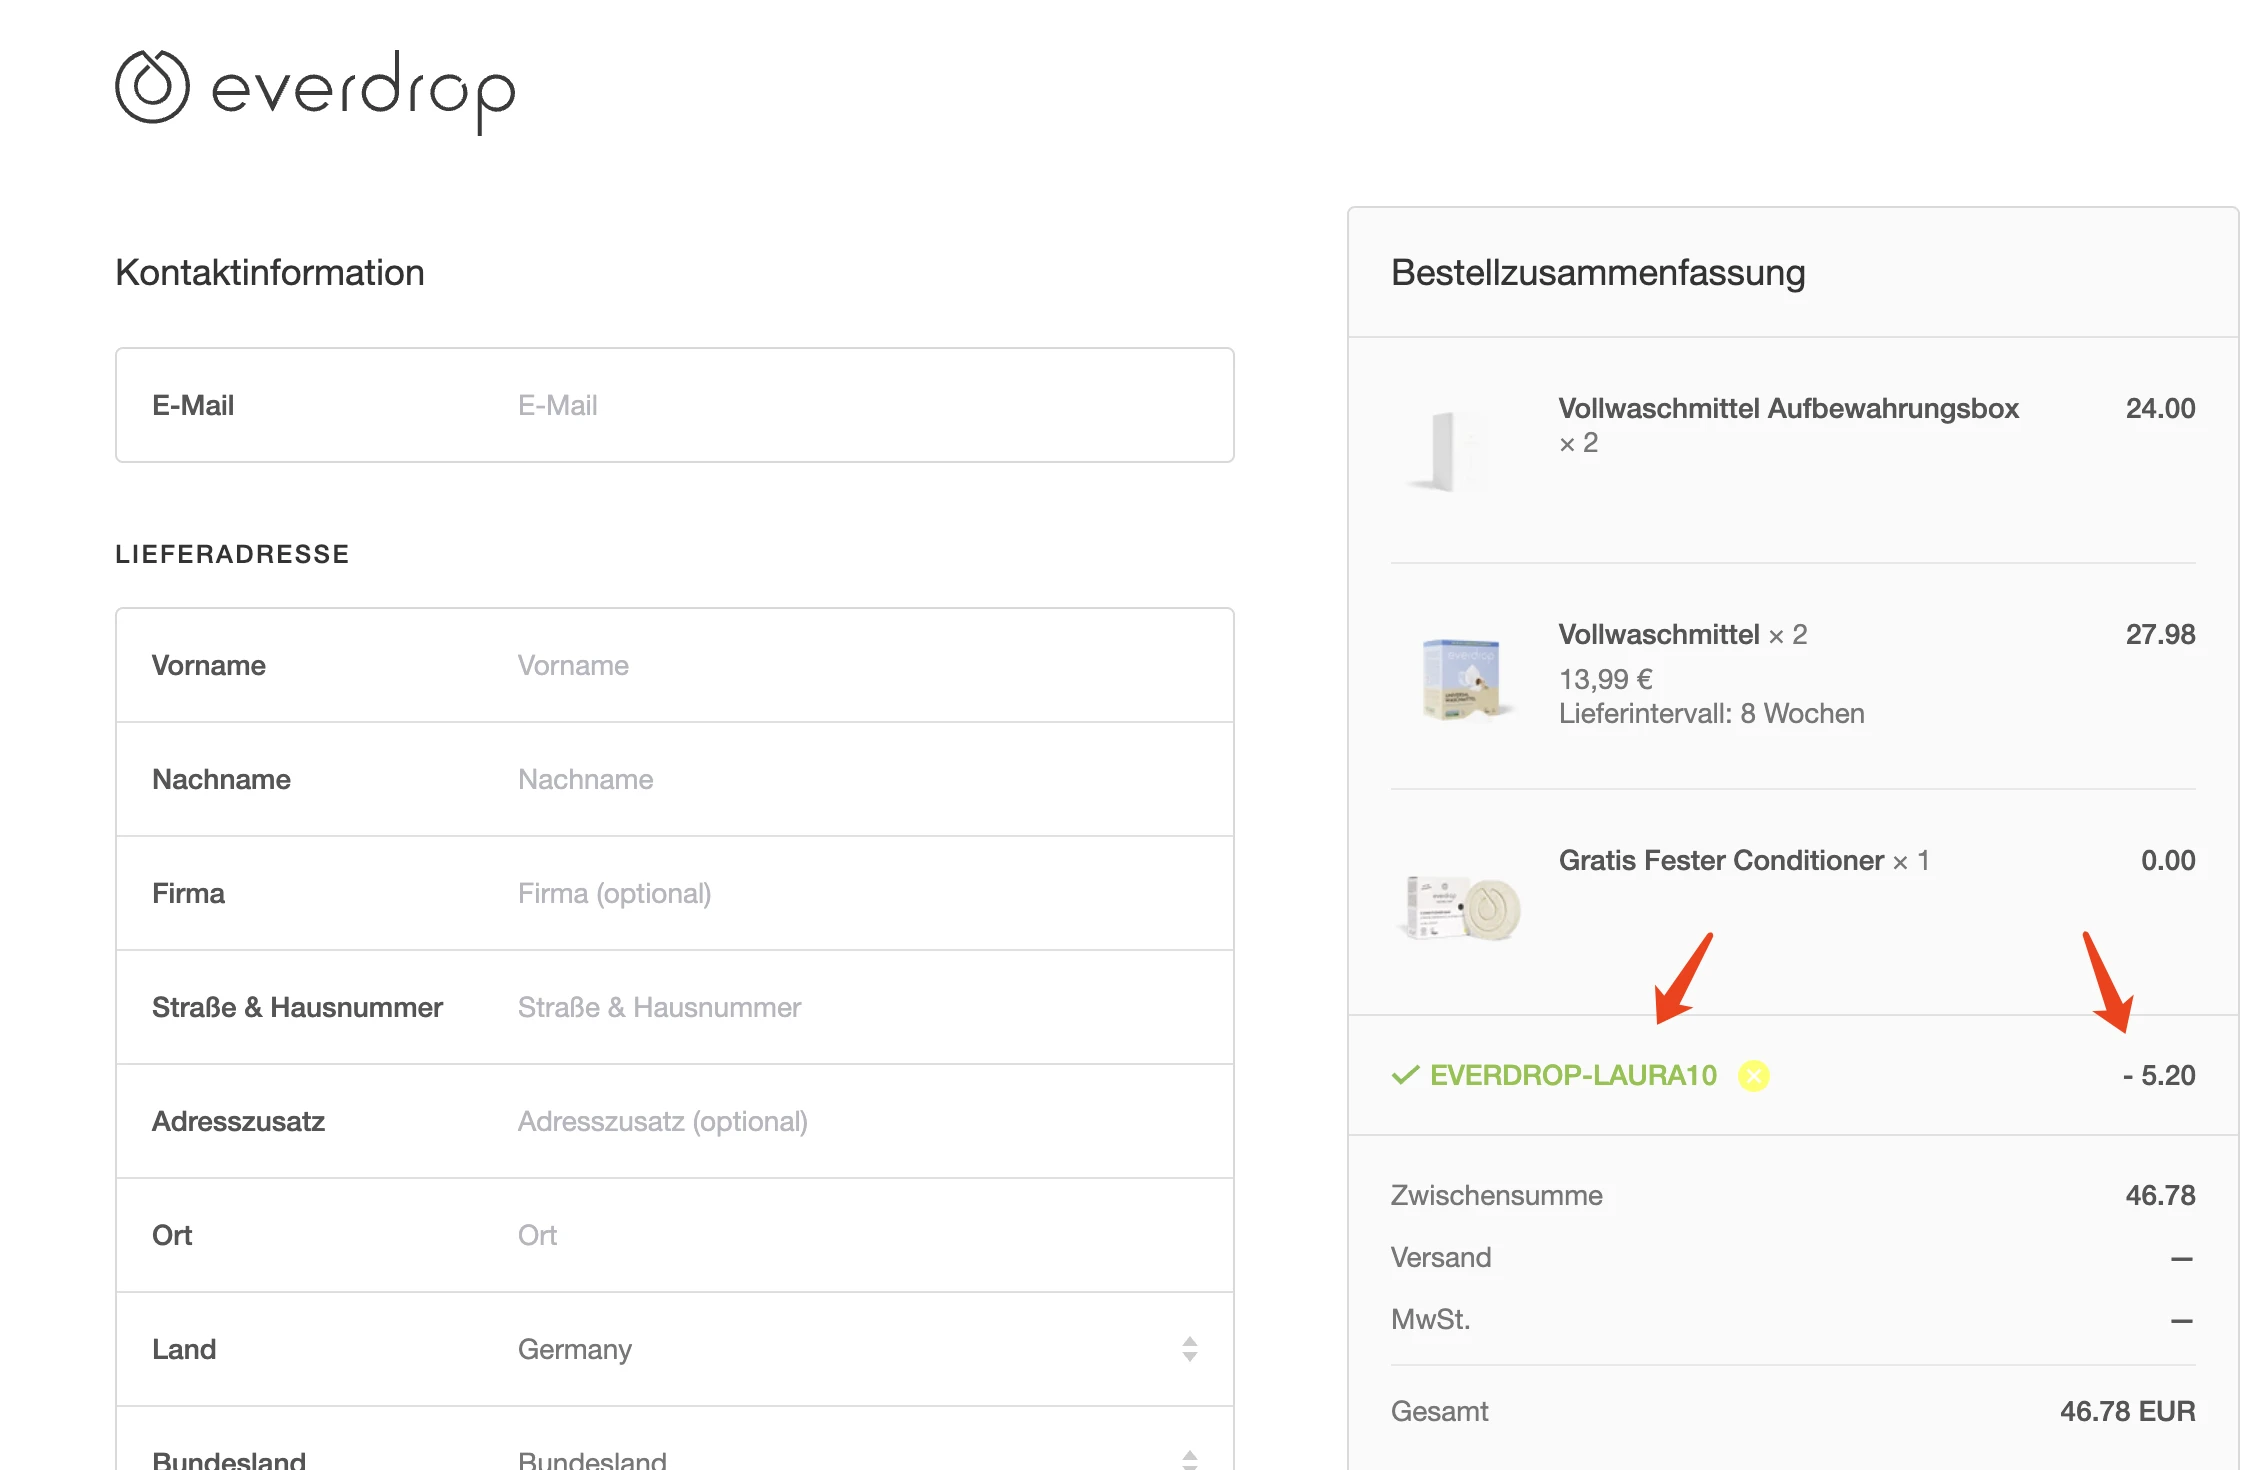Click the everdrop wordmark text
The image size is (2268, 1470).
[x=363, y=92]
